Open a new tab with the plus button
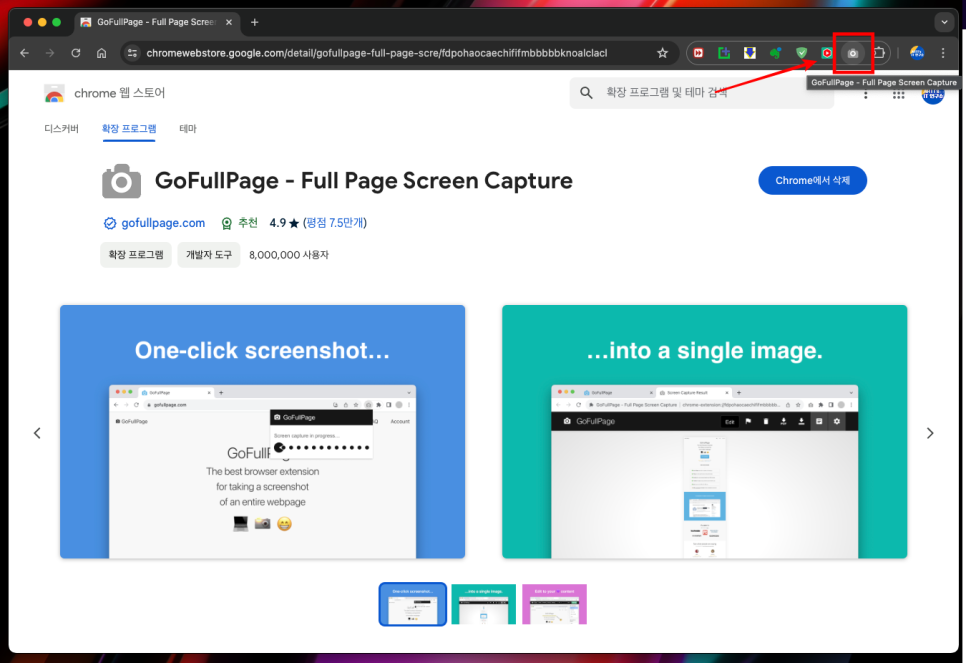 254,22
